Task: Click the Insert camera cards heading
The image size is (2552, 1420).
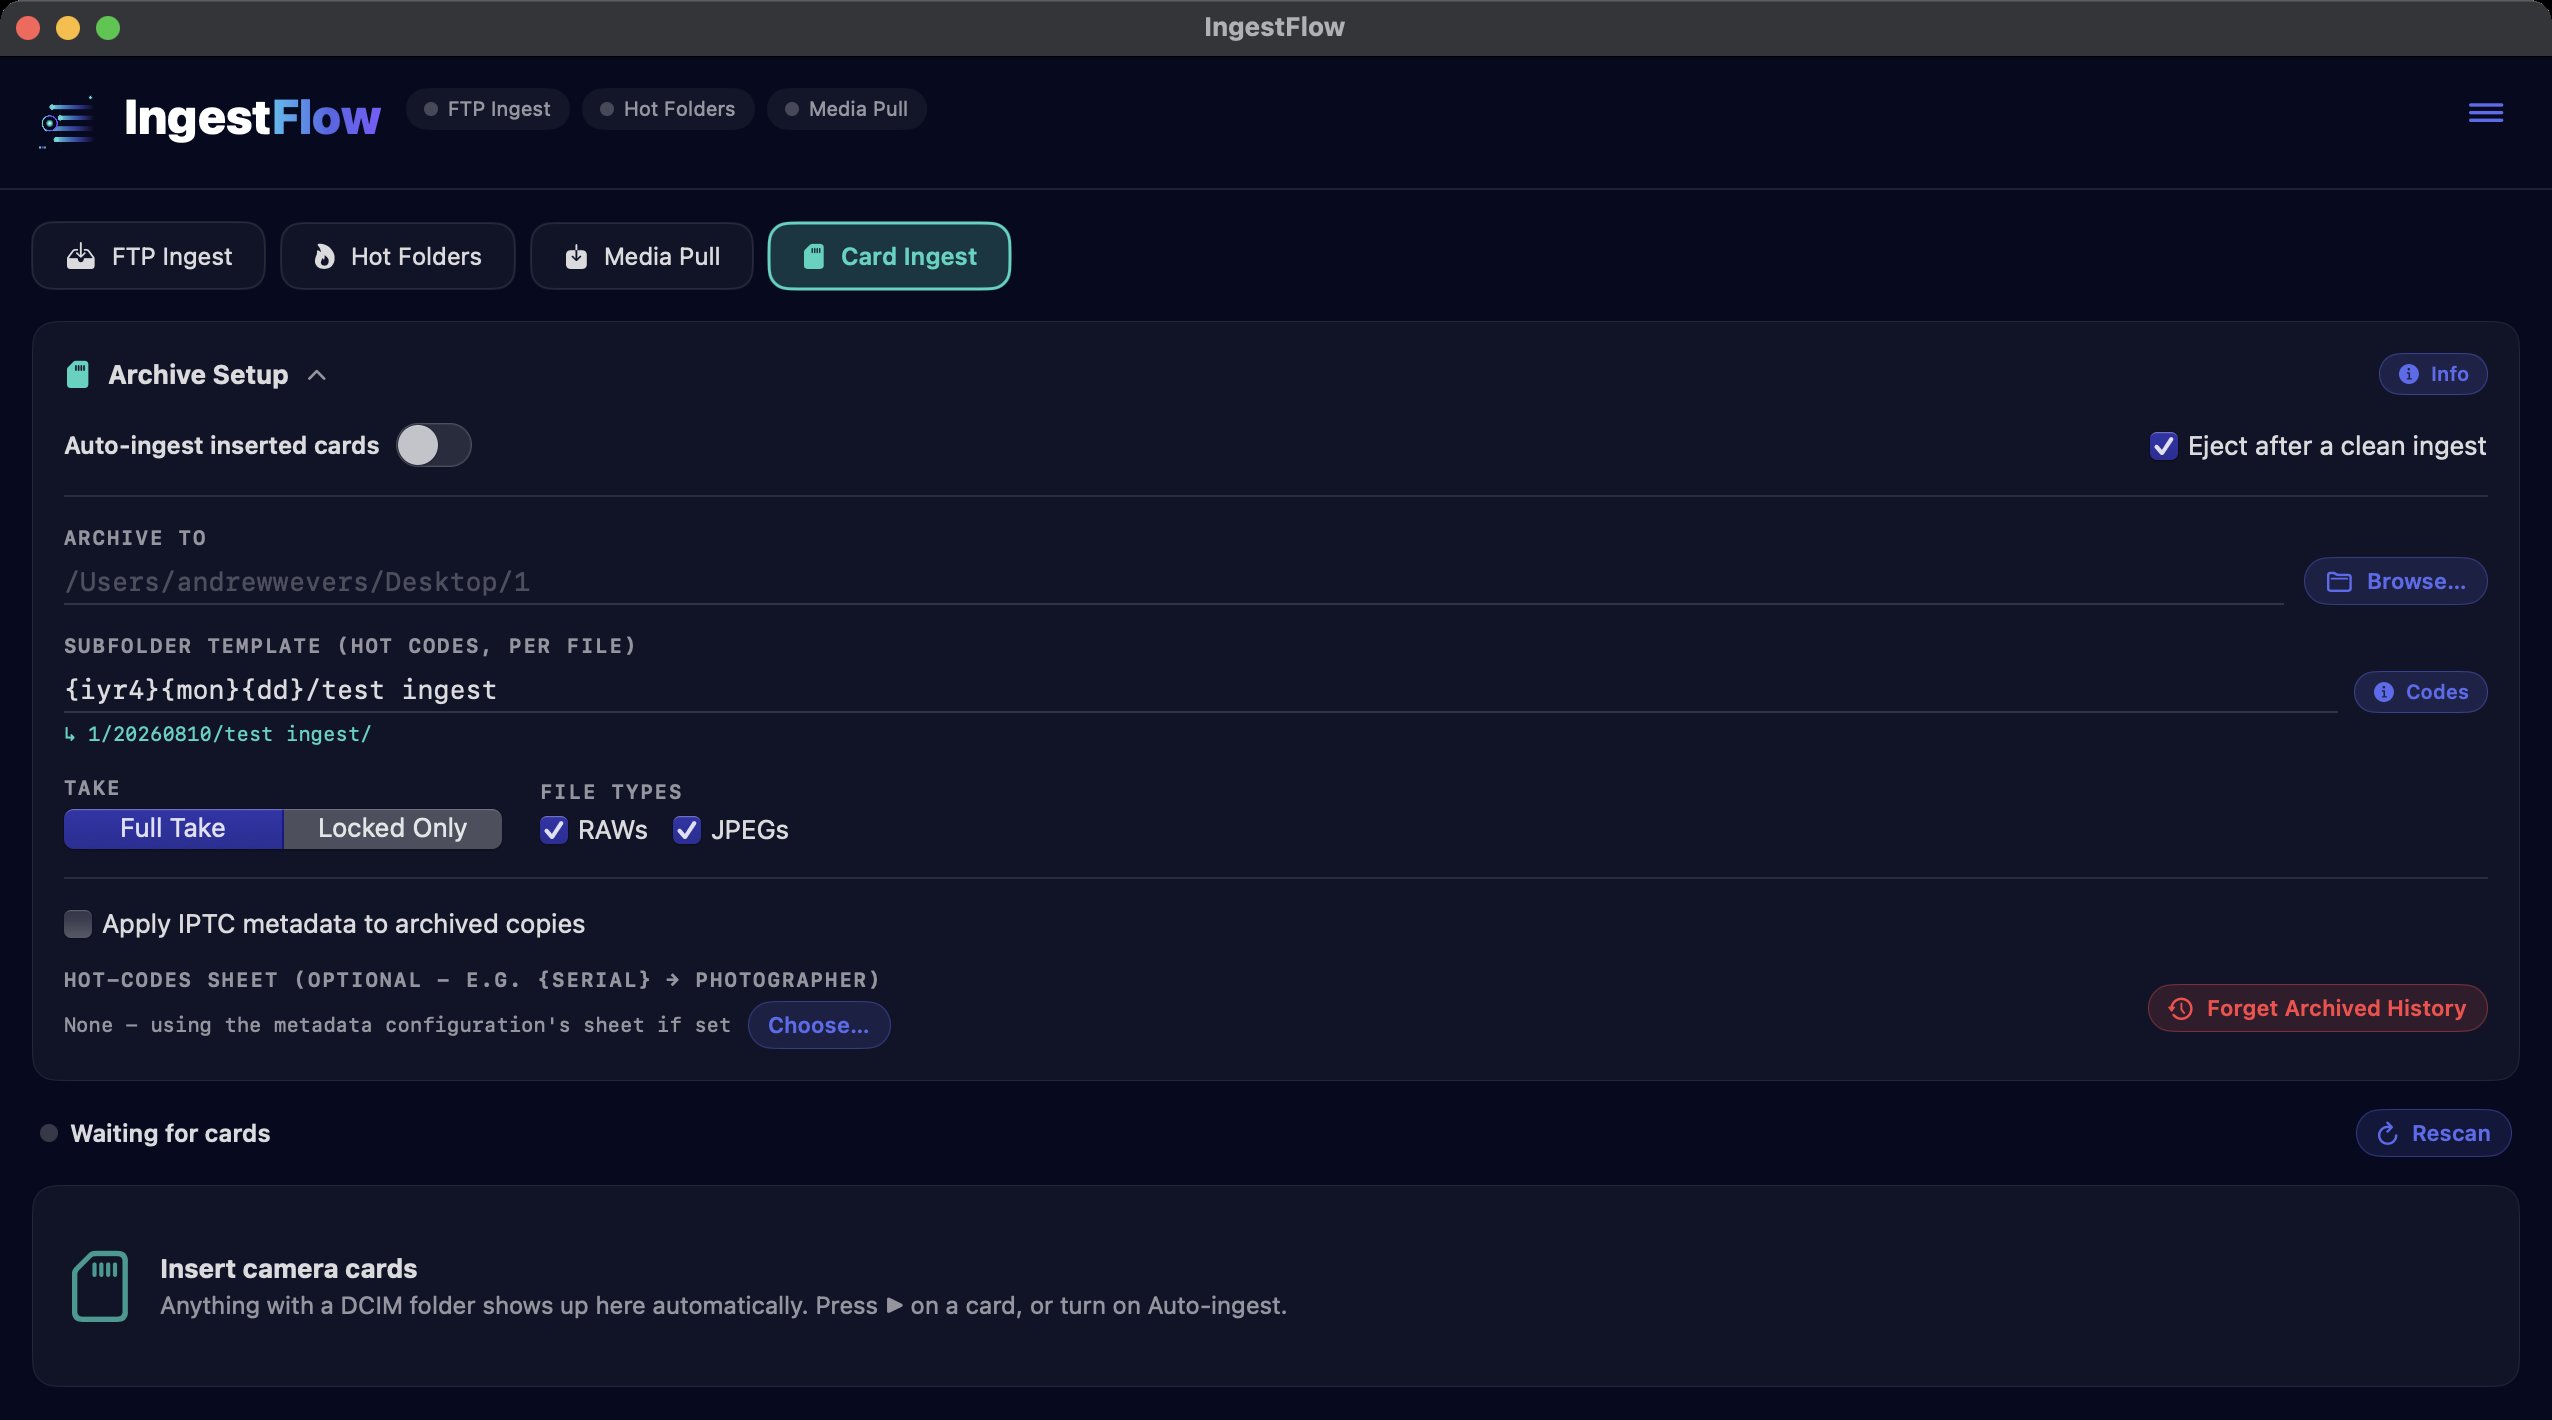Action: pos(288,1268)
